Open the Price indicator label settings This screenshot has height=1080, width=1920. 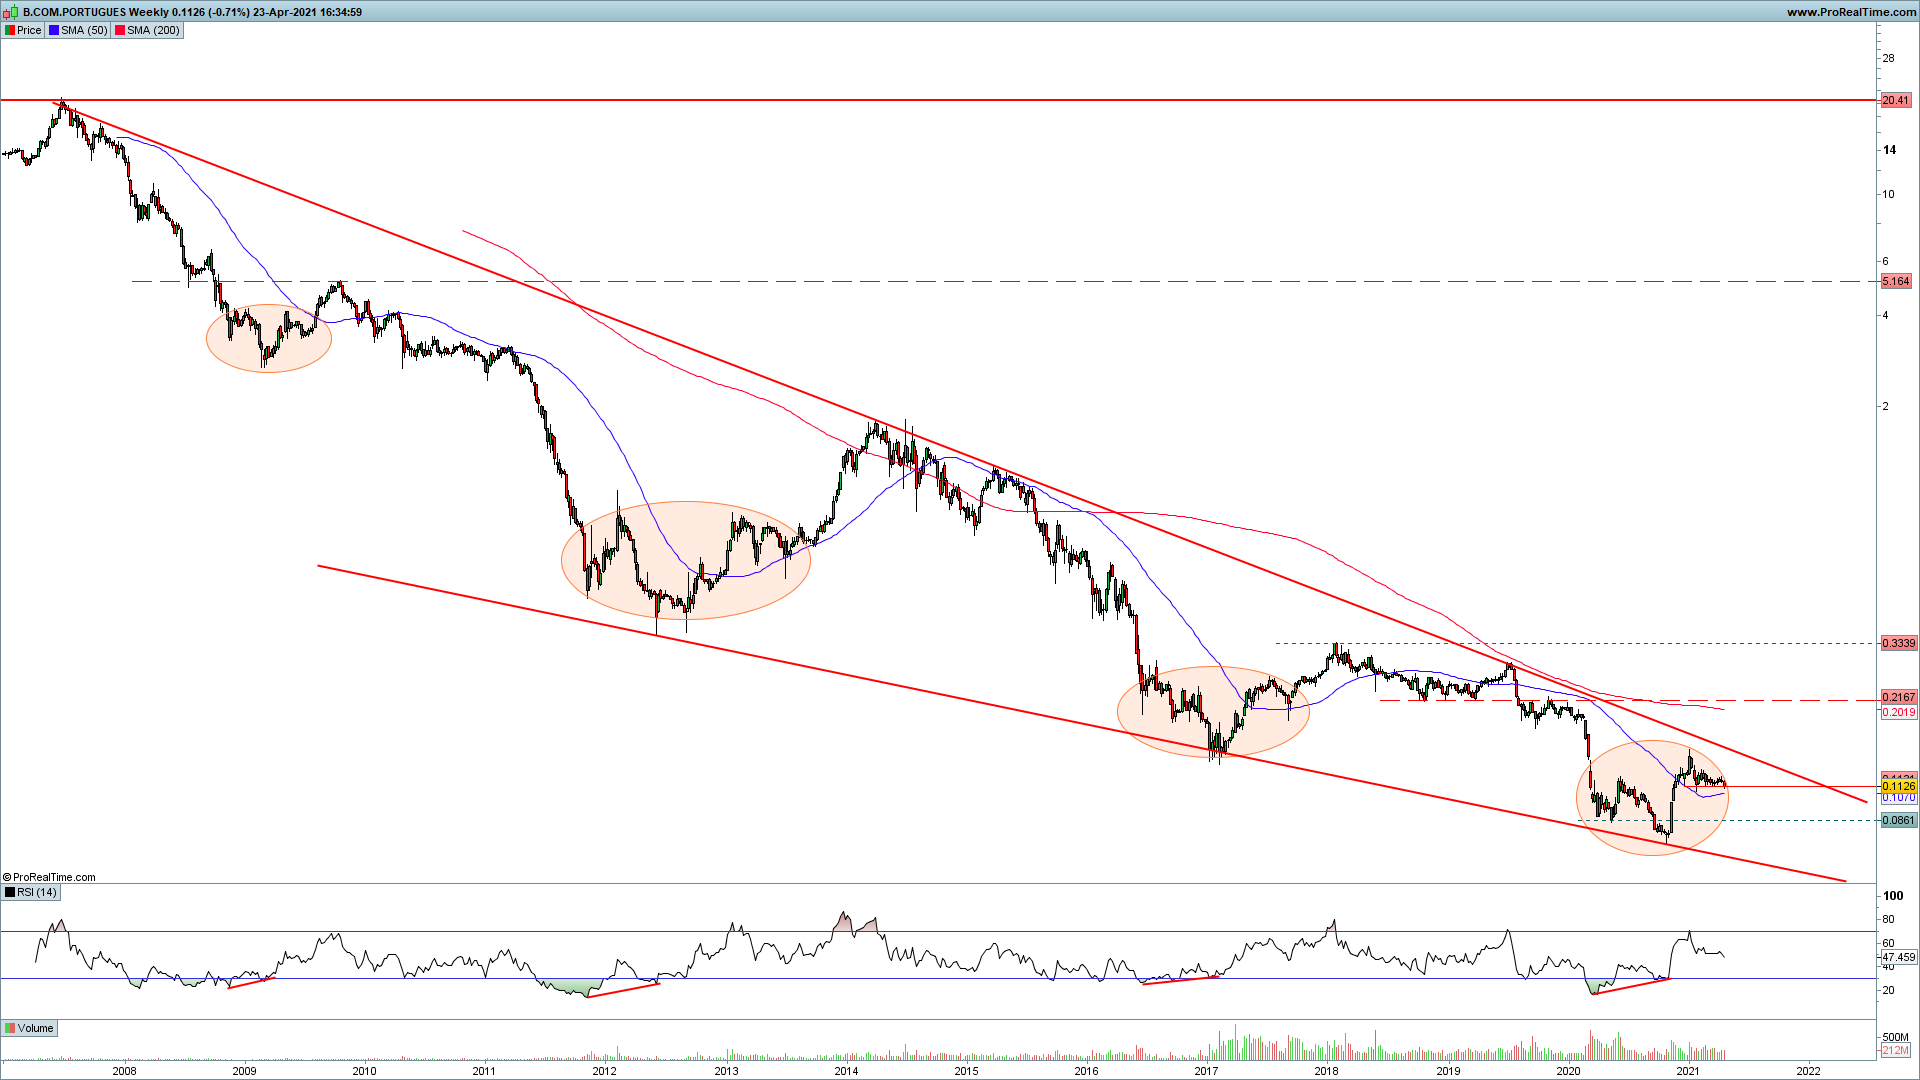[x=29, y=30]
